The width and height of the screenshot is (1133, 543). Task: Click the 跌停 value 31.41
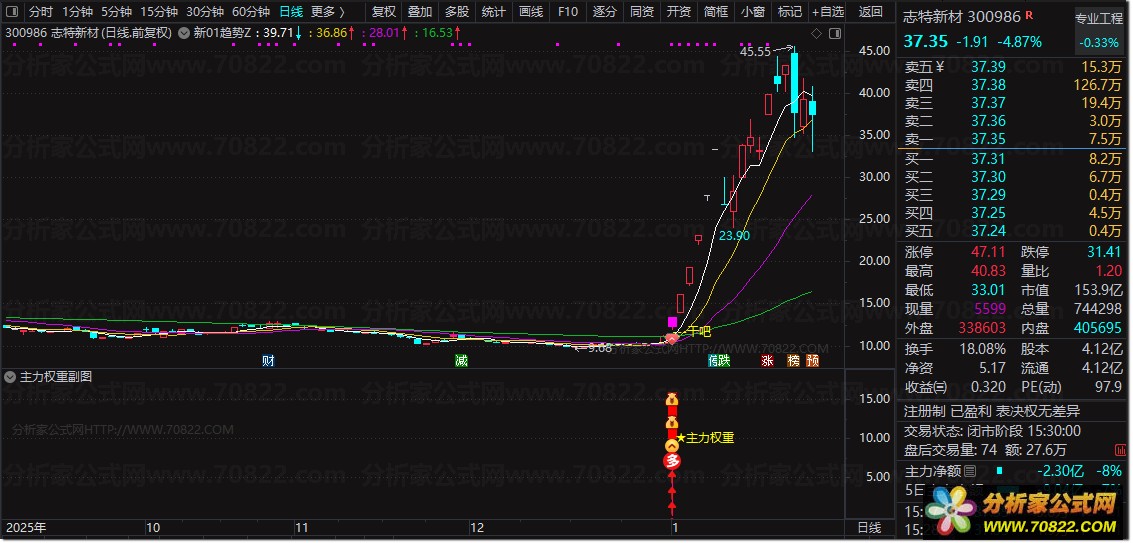coord(1104,252)
